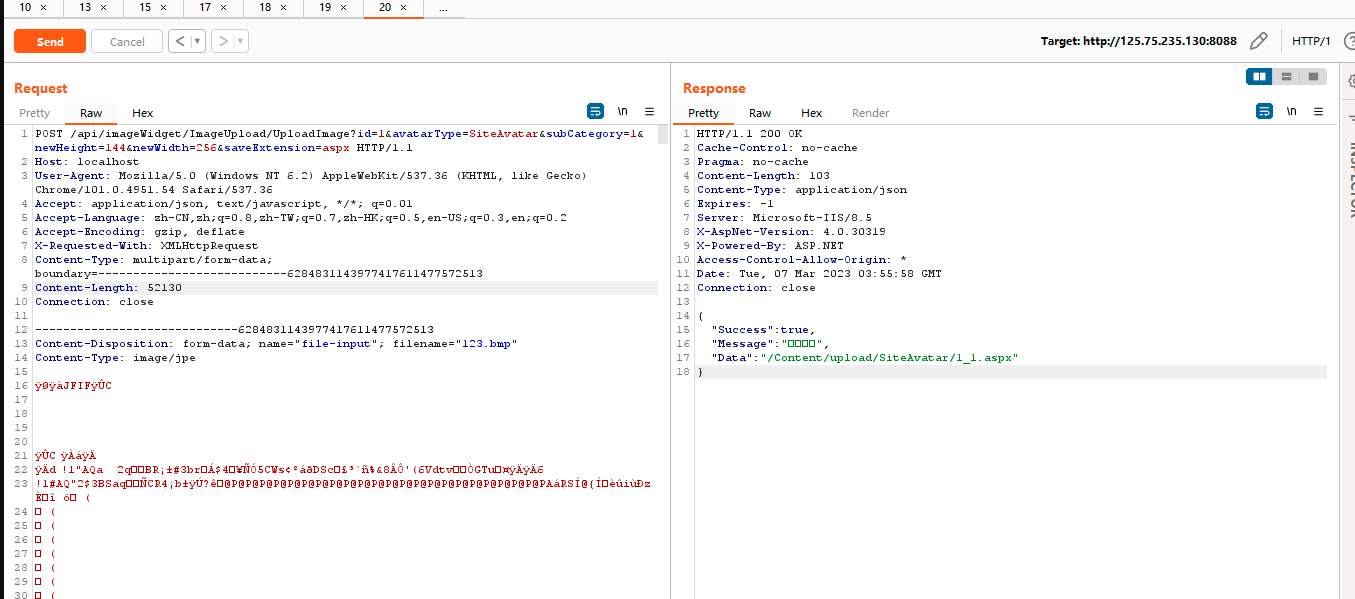This screenshot has width=1355, height=599.
Task: Select Request Raw view tab
Action: tap(91, 113)
